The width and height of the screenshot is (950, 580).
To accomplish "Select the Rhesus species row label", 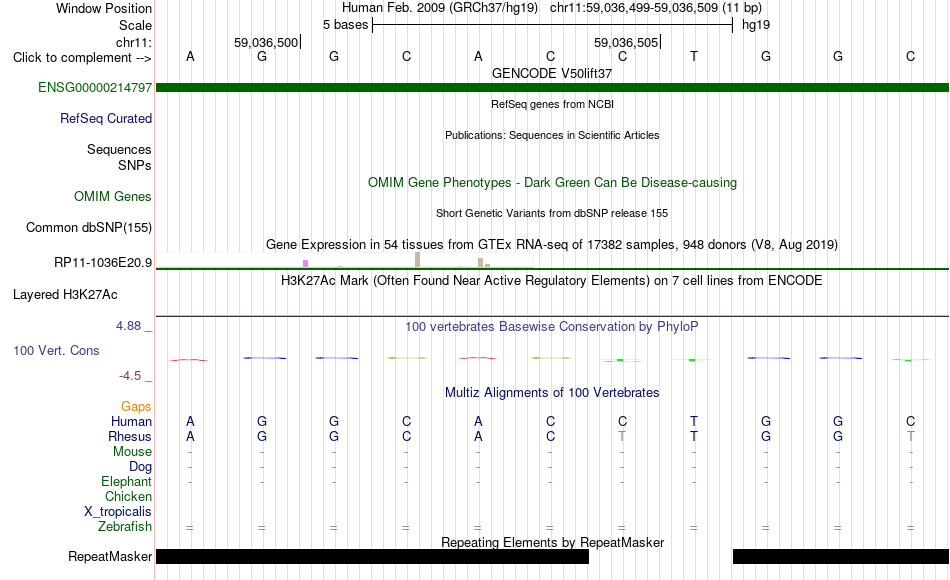I will point(130,436).
